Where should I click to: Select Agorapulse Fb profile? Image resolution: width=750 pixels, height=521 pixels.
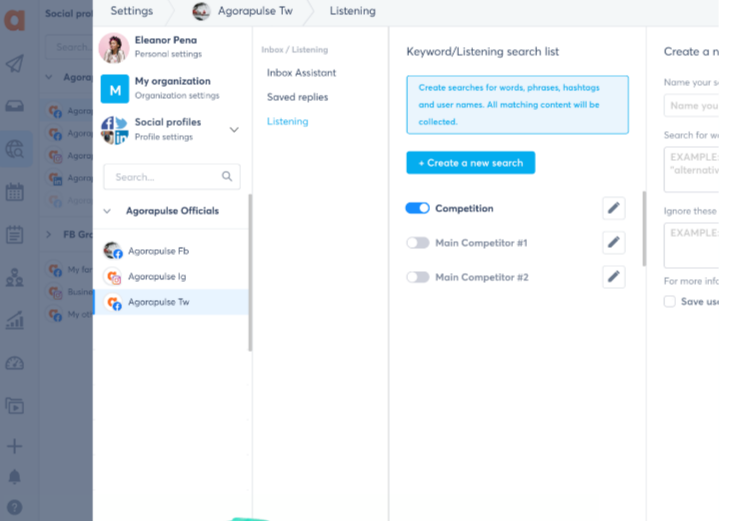click(x=171, y=251)
